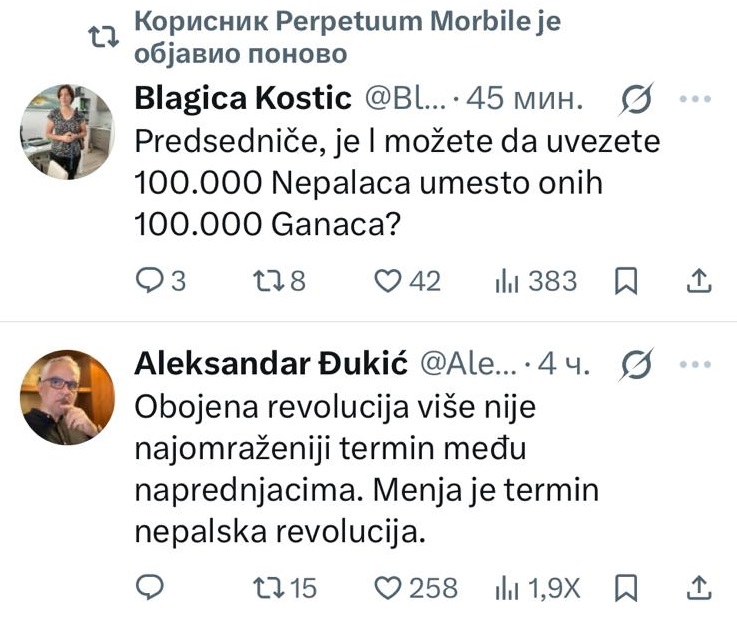Open Perpetuum Morbile reposted link

click(347, 37)
